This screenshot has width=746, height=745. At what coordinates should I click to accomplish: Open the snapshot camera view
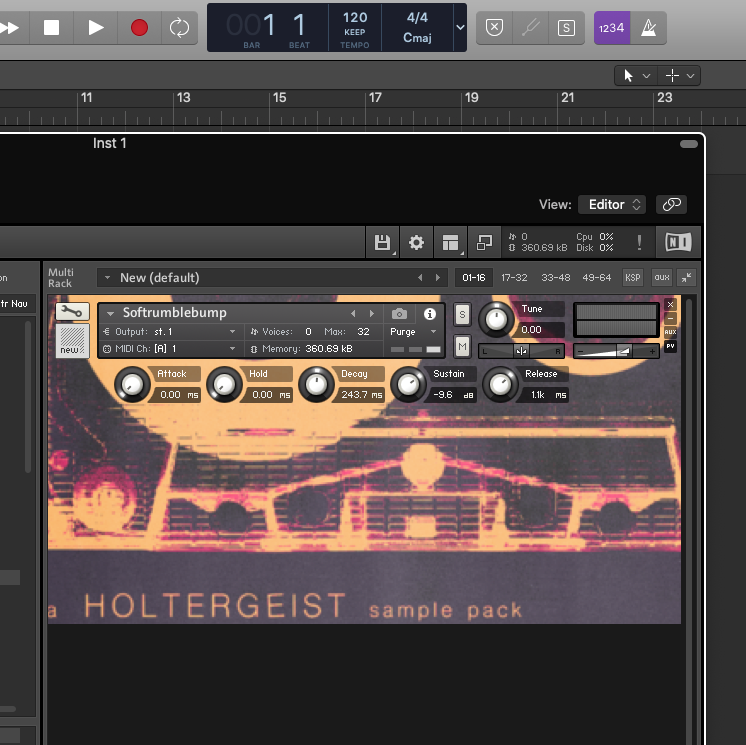(x=399, y=314)
